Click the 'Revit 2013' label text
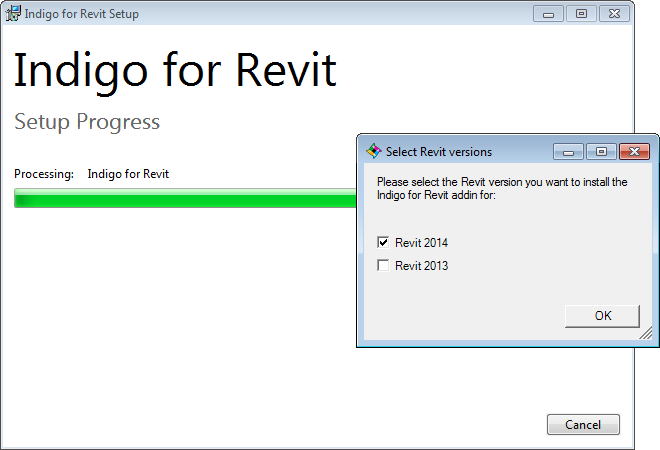This screenshot has height=450, width=660. [421, 266]
